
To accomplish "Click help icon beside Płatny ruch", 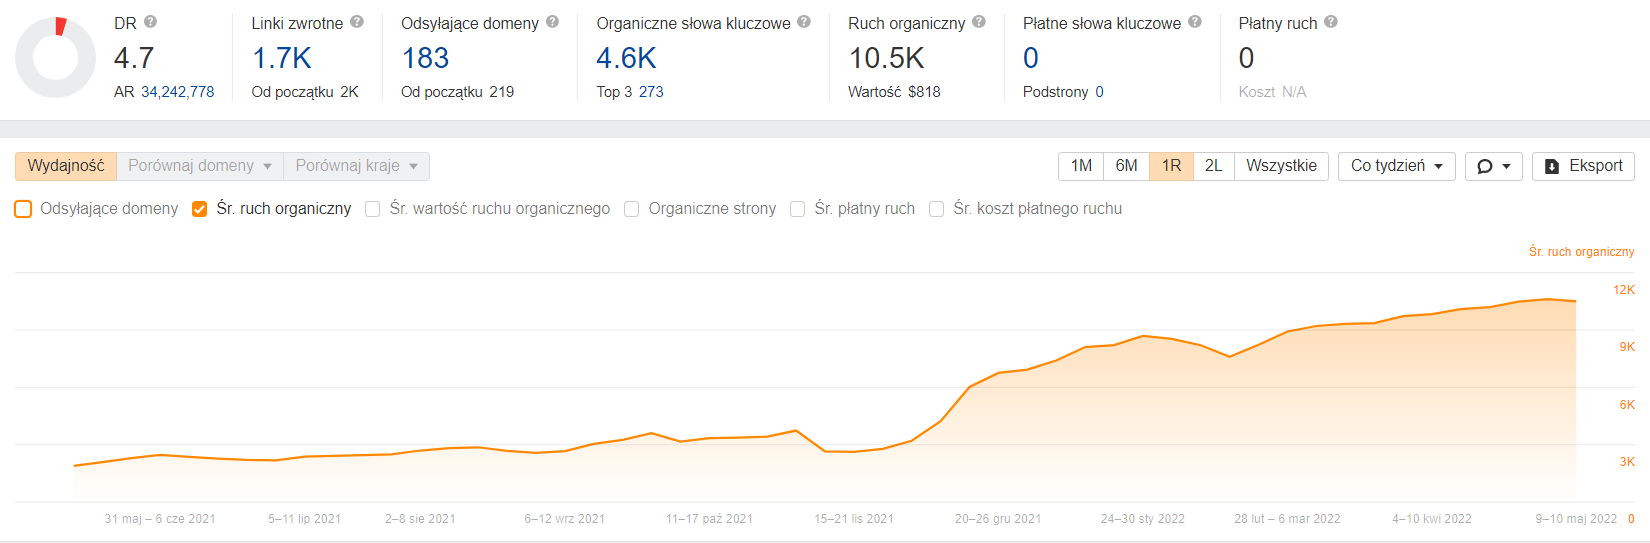I will point(1331,21).
